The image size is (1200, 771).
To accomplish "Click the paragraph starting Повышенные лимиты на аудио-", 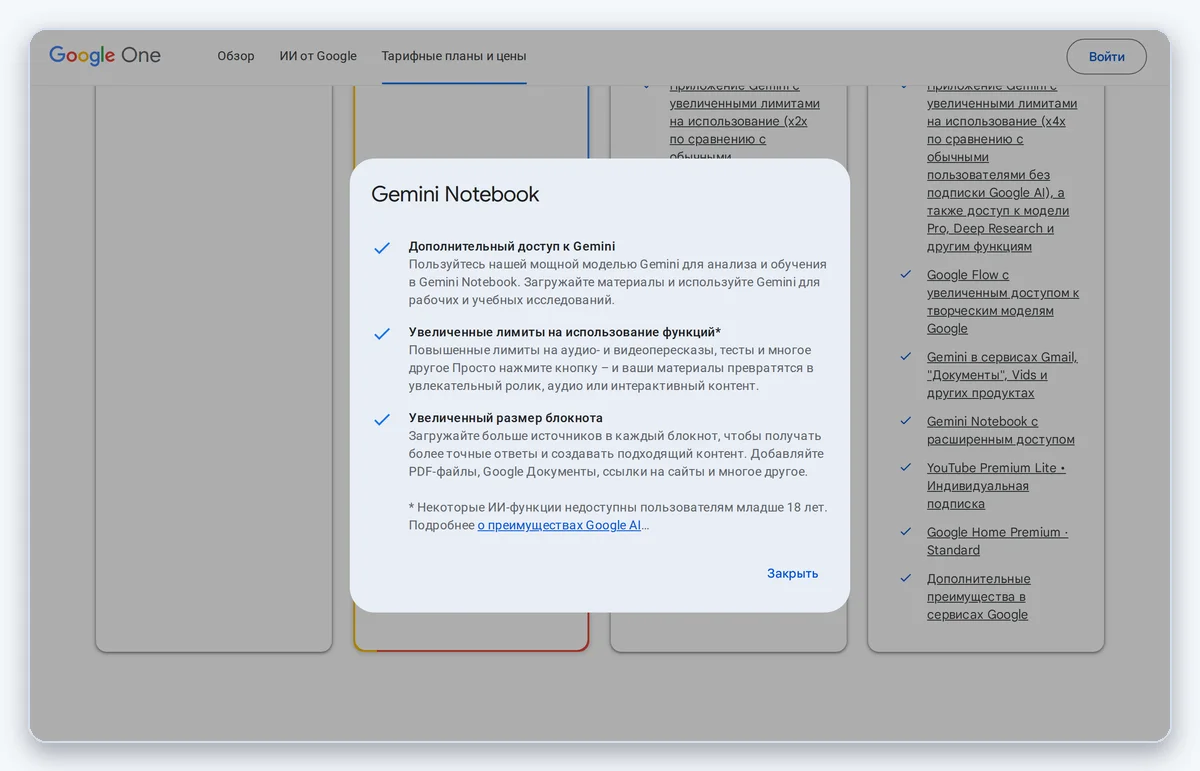I will pyautogui.click(x=611, y=368).
